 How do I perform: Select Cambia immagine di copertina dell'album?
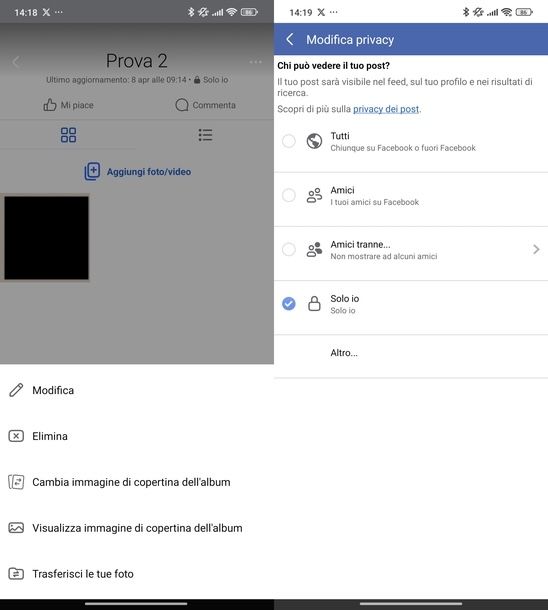click(x=137, y=482)
